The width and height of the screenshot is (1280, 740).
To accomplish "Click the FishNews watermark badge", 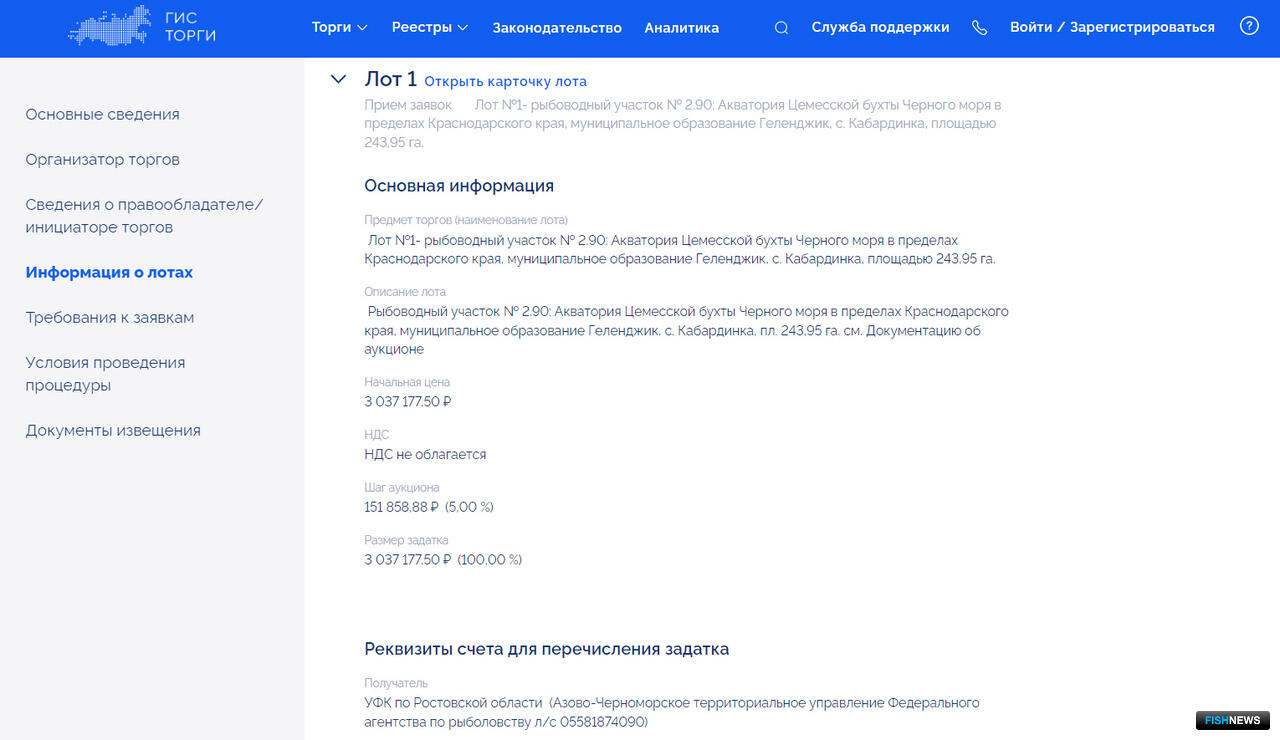I will coord(1232,720).
